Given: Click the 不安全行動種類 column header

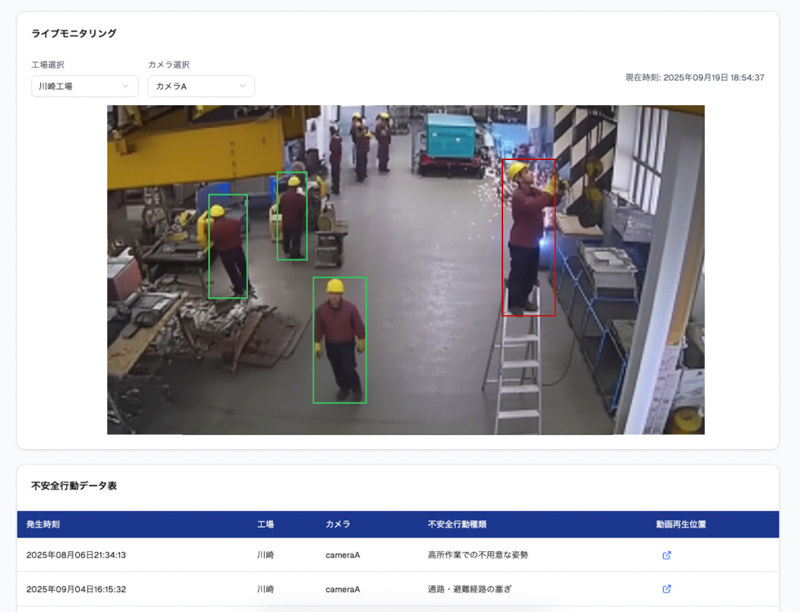Looking at the screenshot, I should (457, 524).
